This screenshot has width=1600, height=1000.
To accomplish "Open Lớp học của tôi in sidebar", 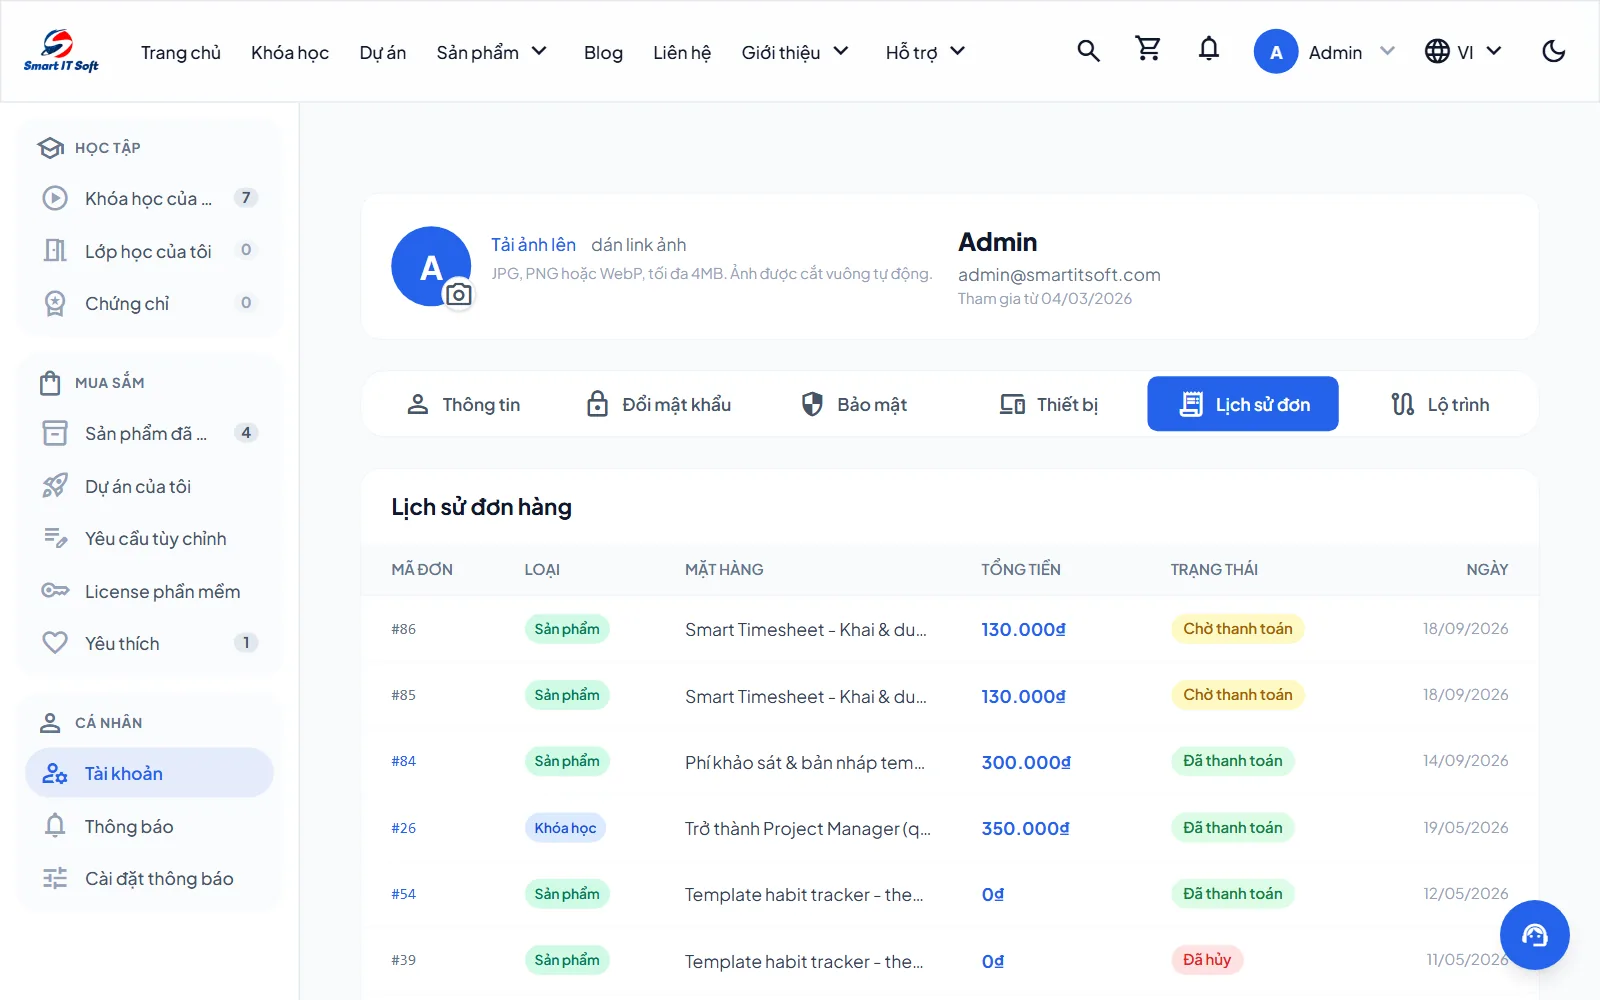I will (150, 251).
